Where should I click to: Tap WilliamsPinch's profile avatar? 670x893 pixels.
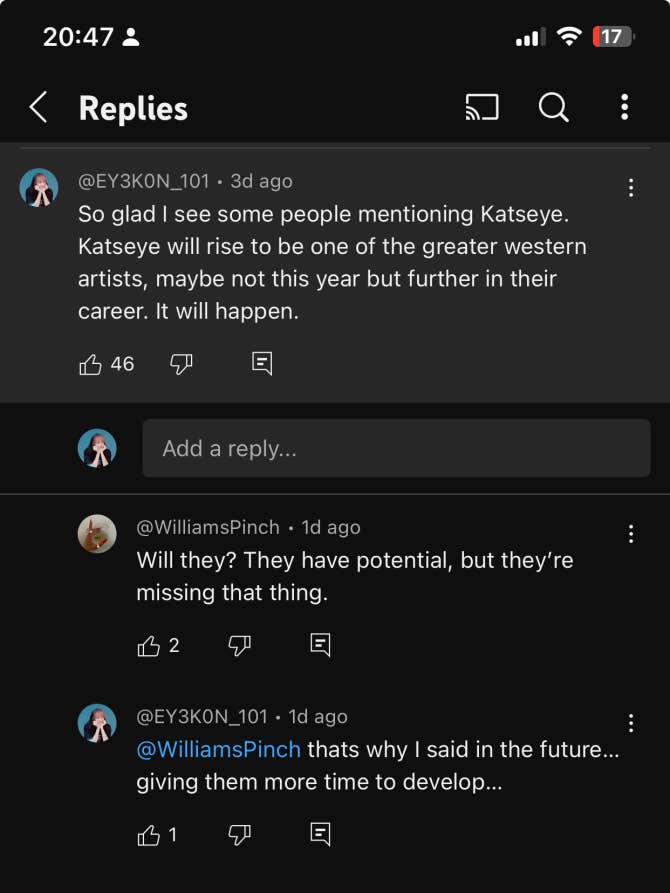coord(97,533)
